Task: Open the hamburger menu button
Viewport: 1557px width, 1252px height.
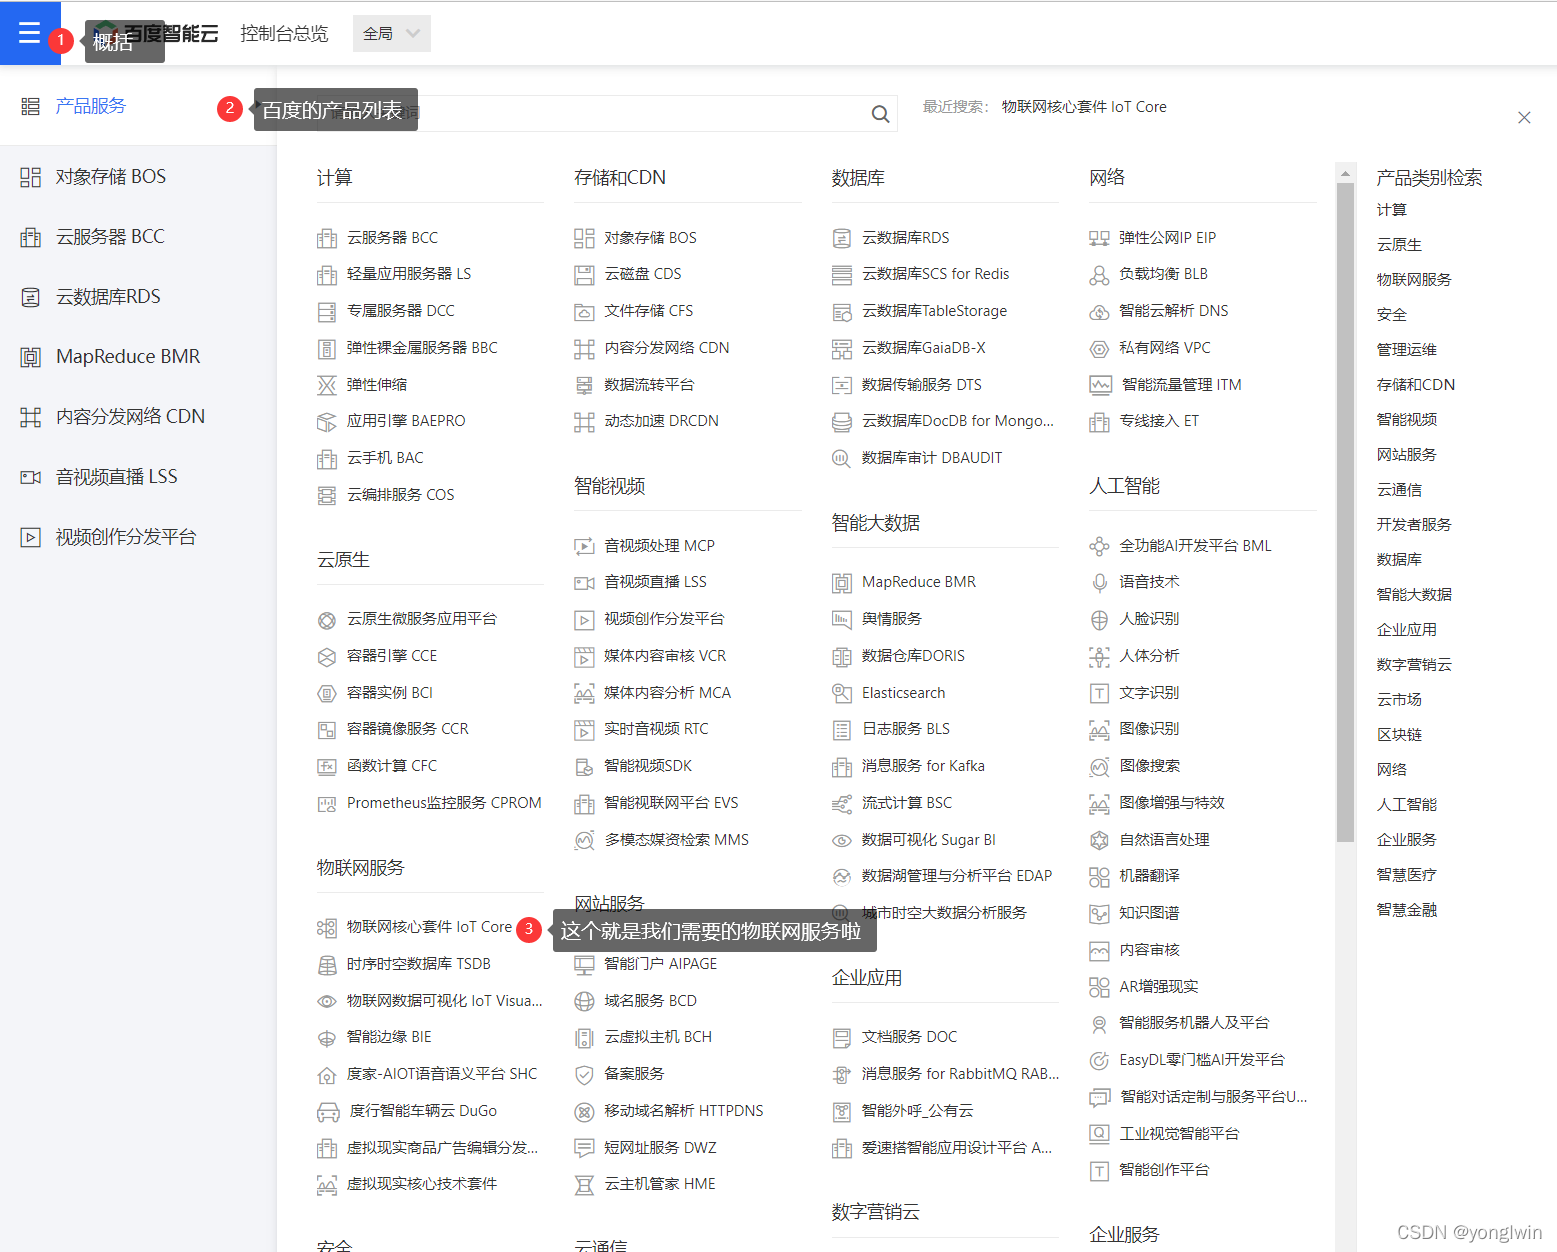Action: point(29,33)
